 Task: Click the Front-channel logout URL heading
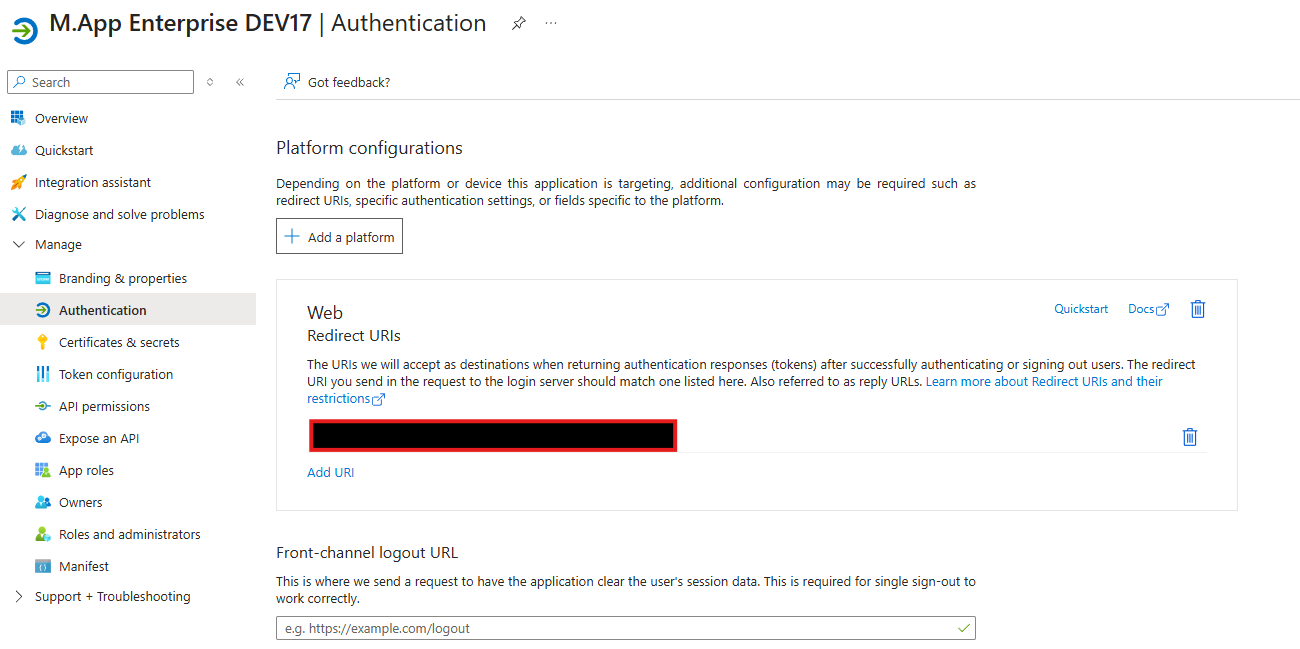367,553
